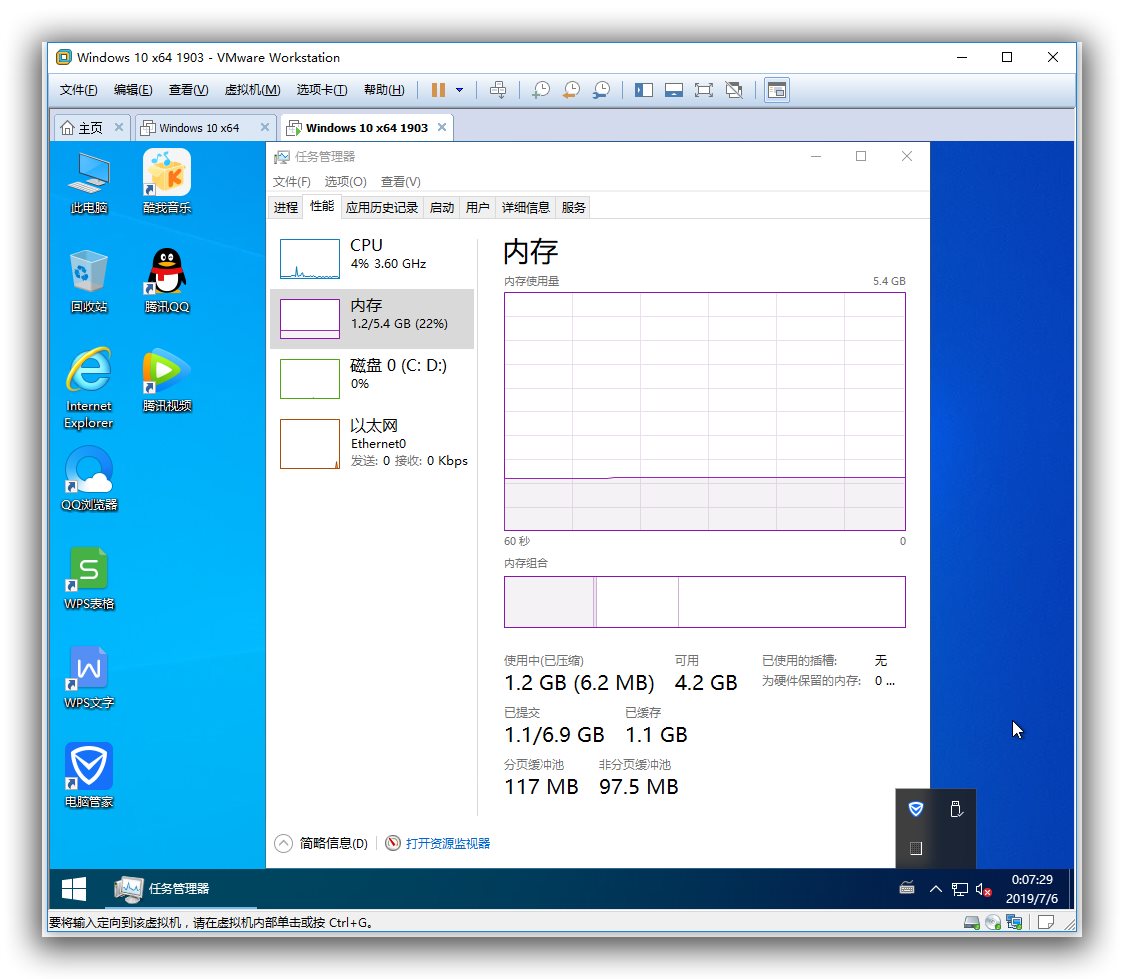
Task: Click the safely remove USB tray icon
Action: (x=955, y=809)
